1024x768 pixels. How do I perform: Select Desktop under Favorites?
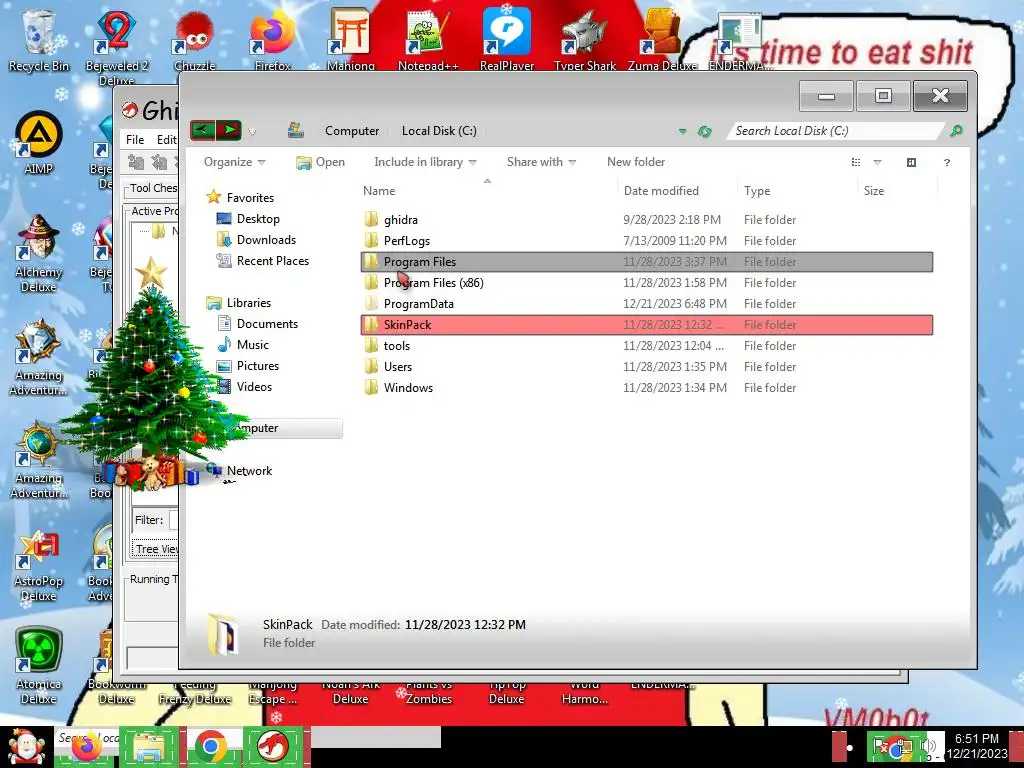click(x=258, y=219)
